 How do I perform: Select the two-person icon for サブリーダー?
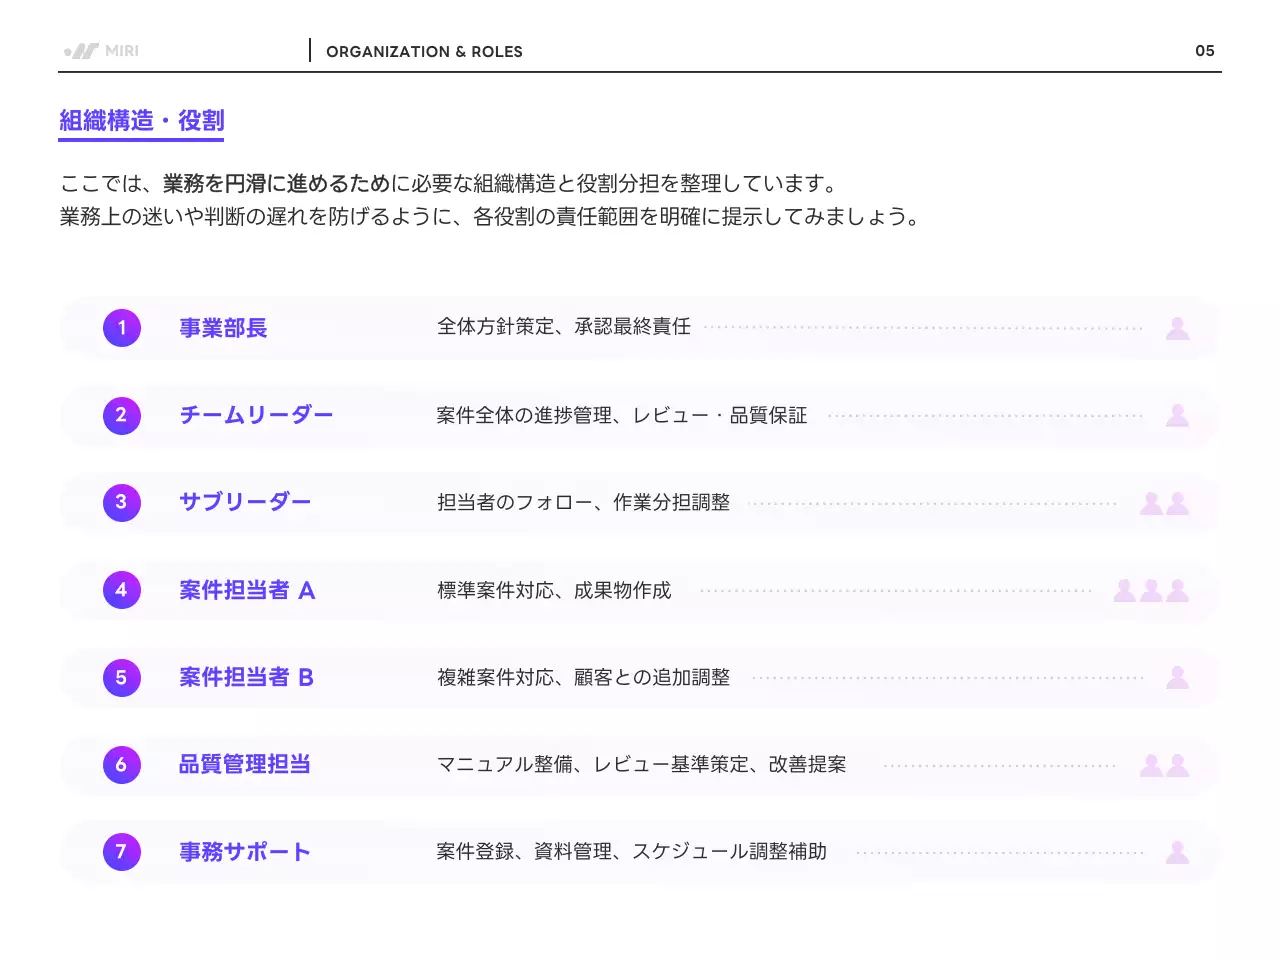pyautogui.click(x=1164, y=503)
